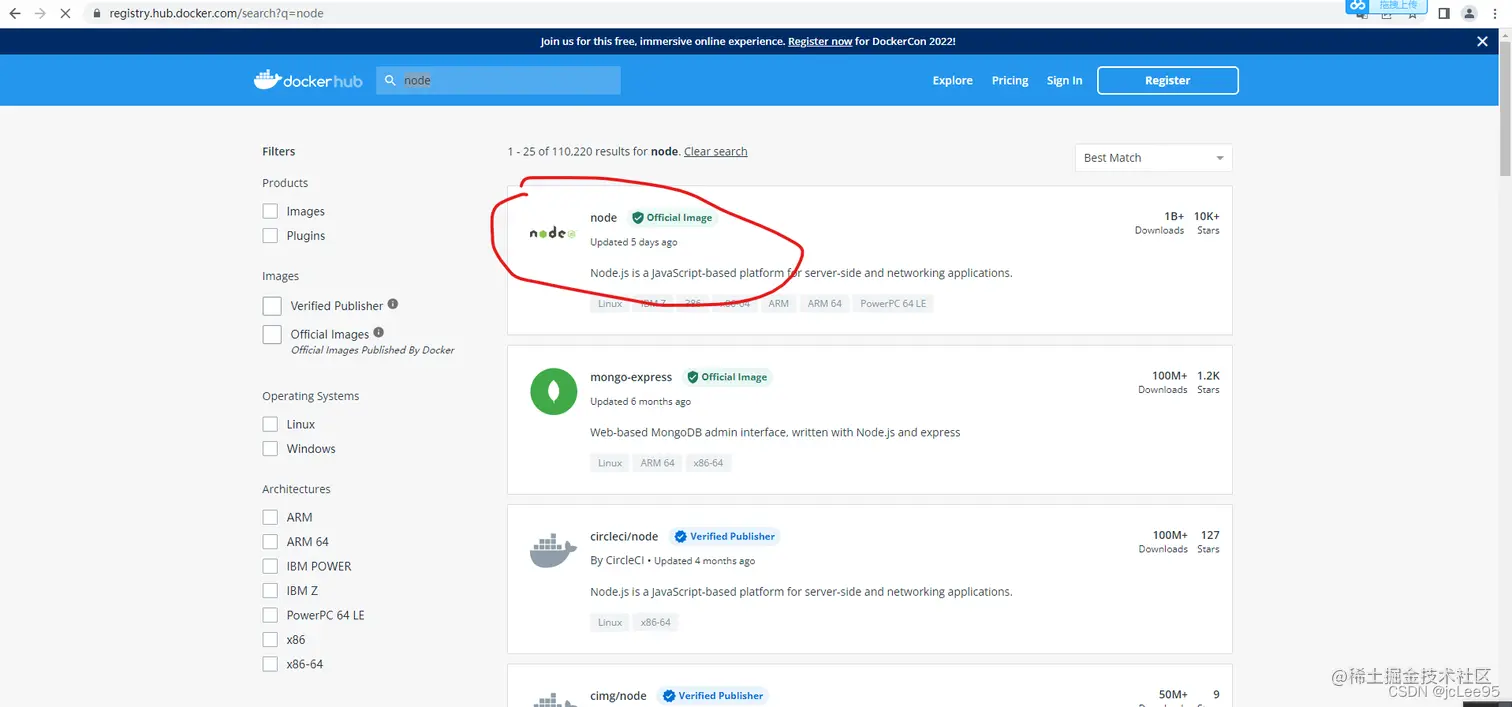The image size is (1512, 707).
Task: Click the mongo-express Official Image badge
Action: pos(727,377)
